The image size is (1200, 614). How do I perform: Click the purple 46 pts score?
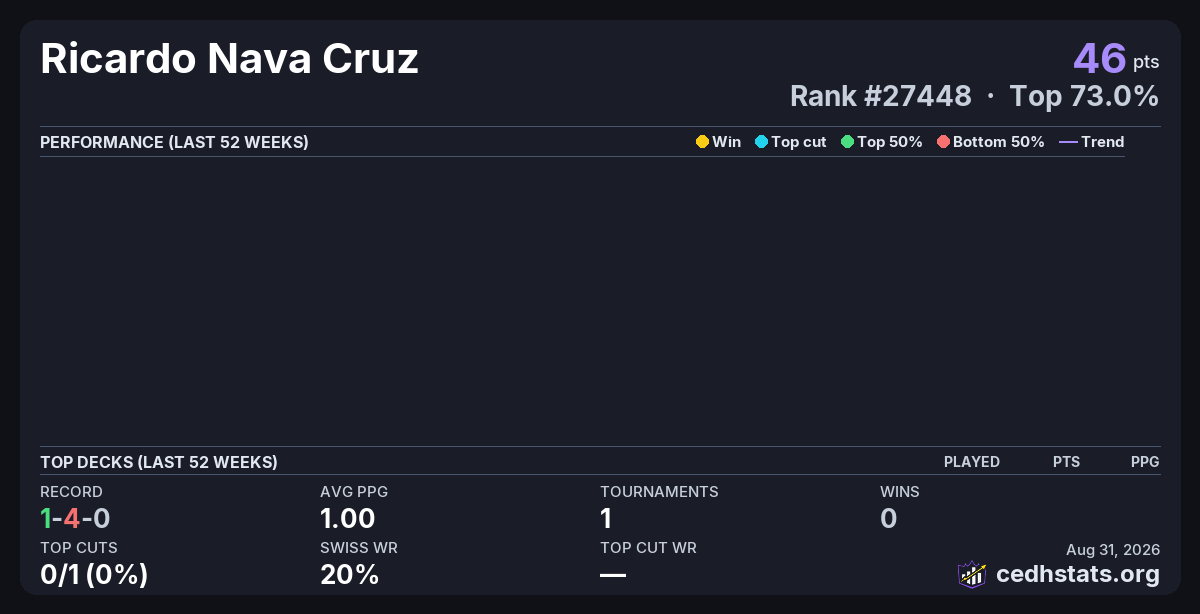tap(1116, 59)
